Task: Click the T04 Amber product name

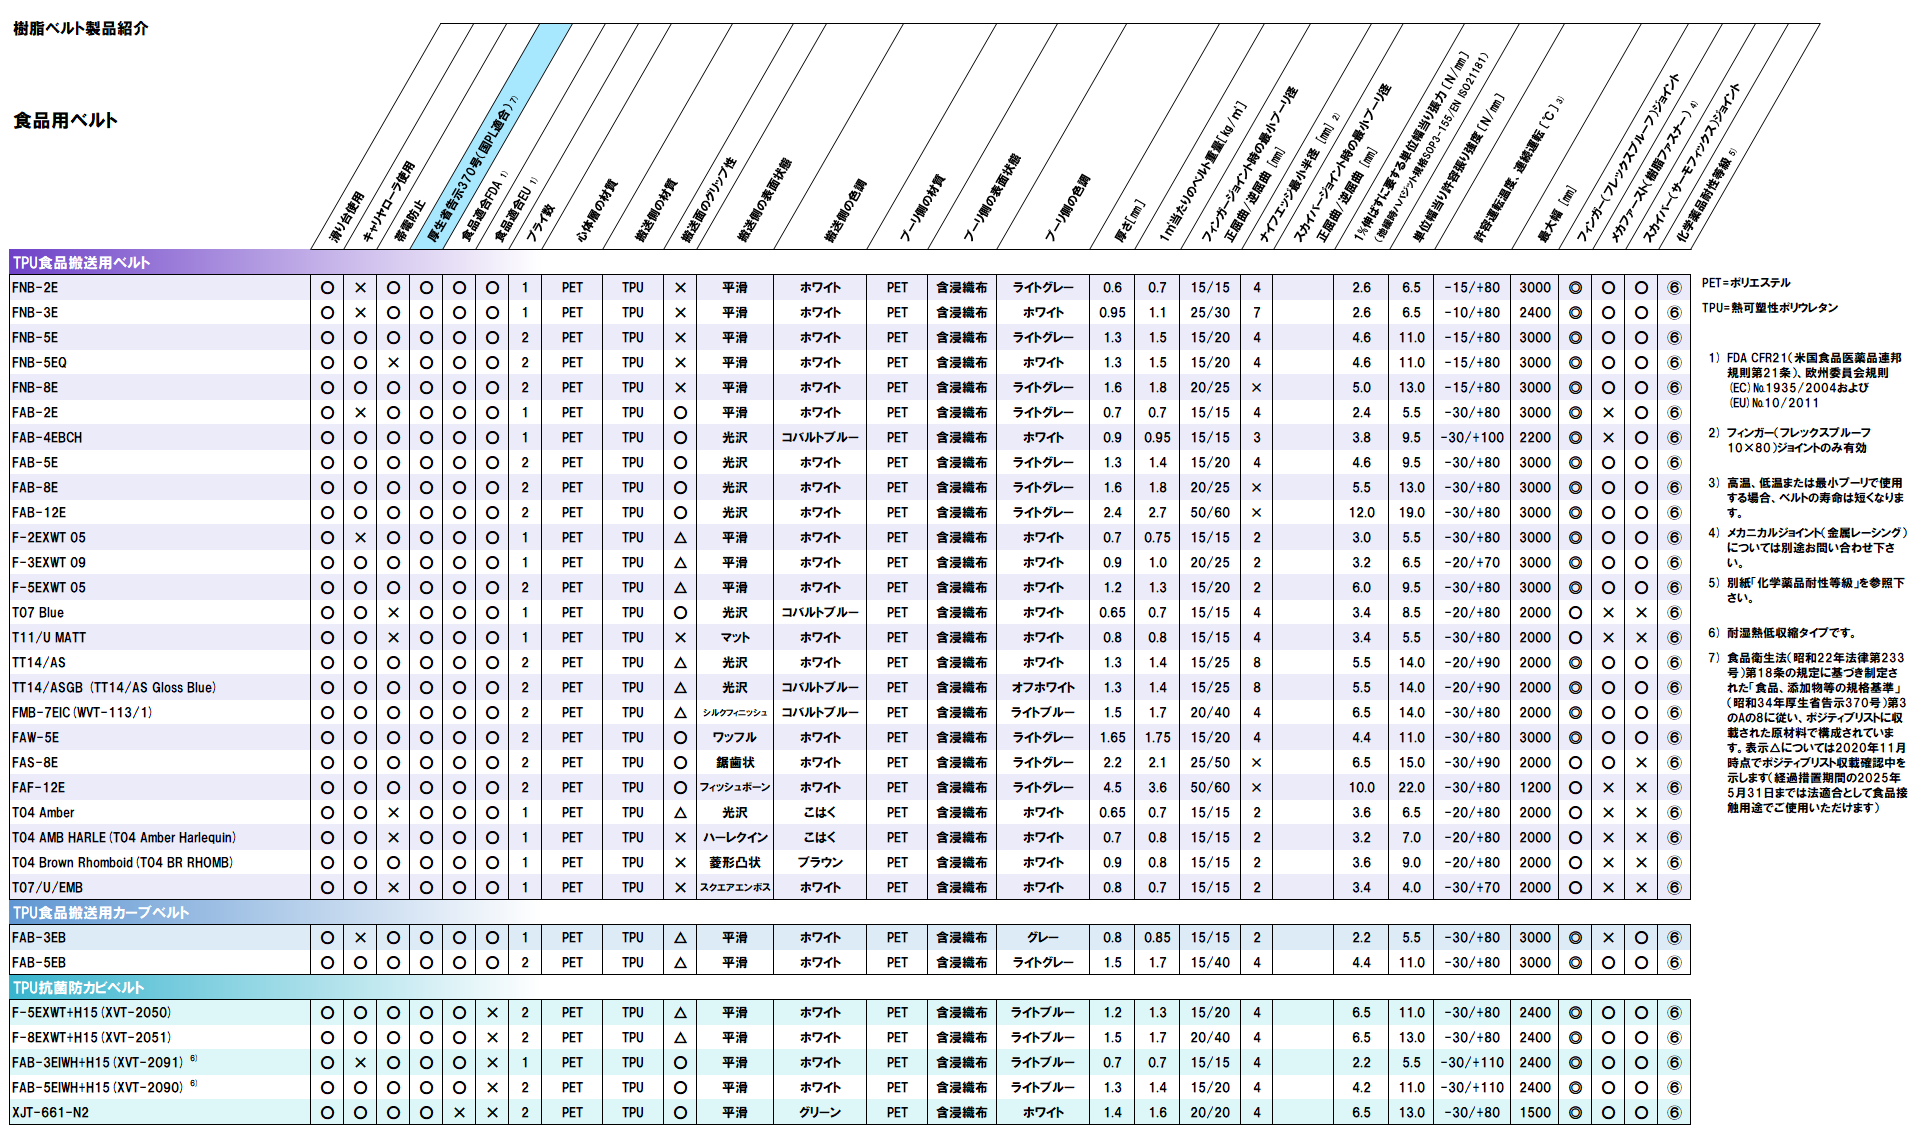Action: [x=43, y=813]
